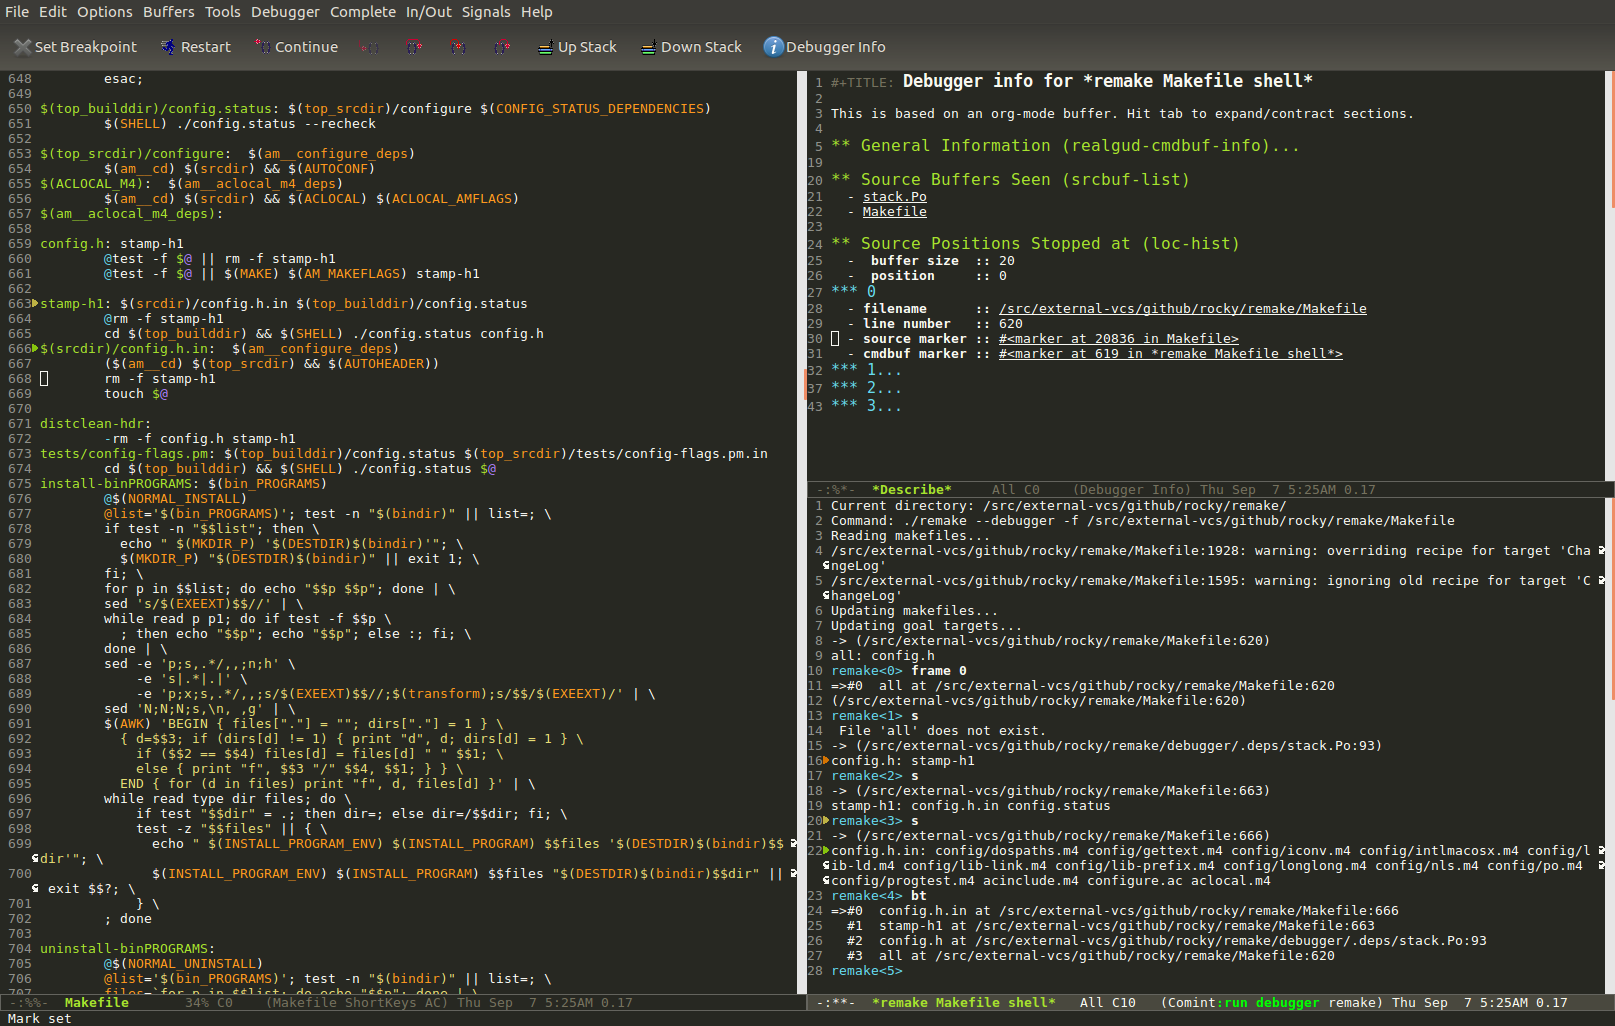
Task: Open the Debugger menu
Action: 285,12
